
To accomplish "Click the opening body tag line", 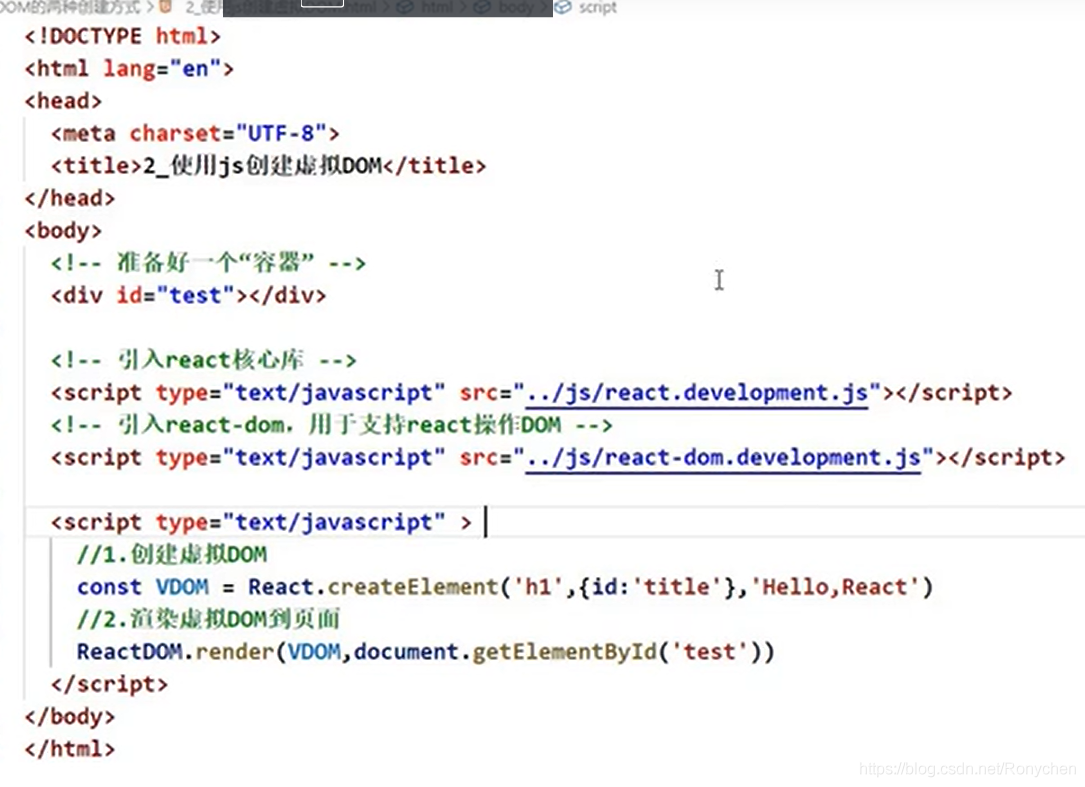I will tap(63, 230).
